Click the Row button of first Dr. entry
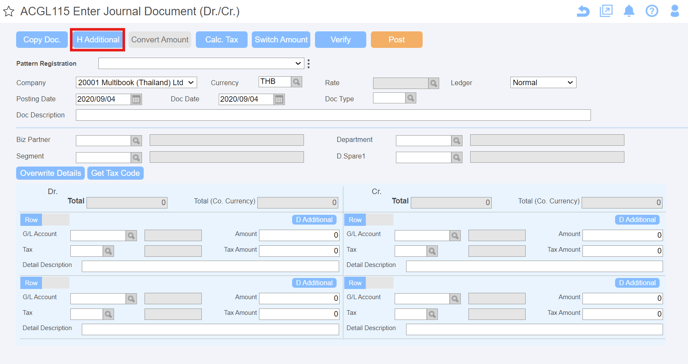Viewport: 688px width, 364px height. 31,220
